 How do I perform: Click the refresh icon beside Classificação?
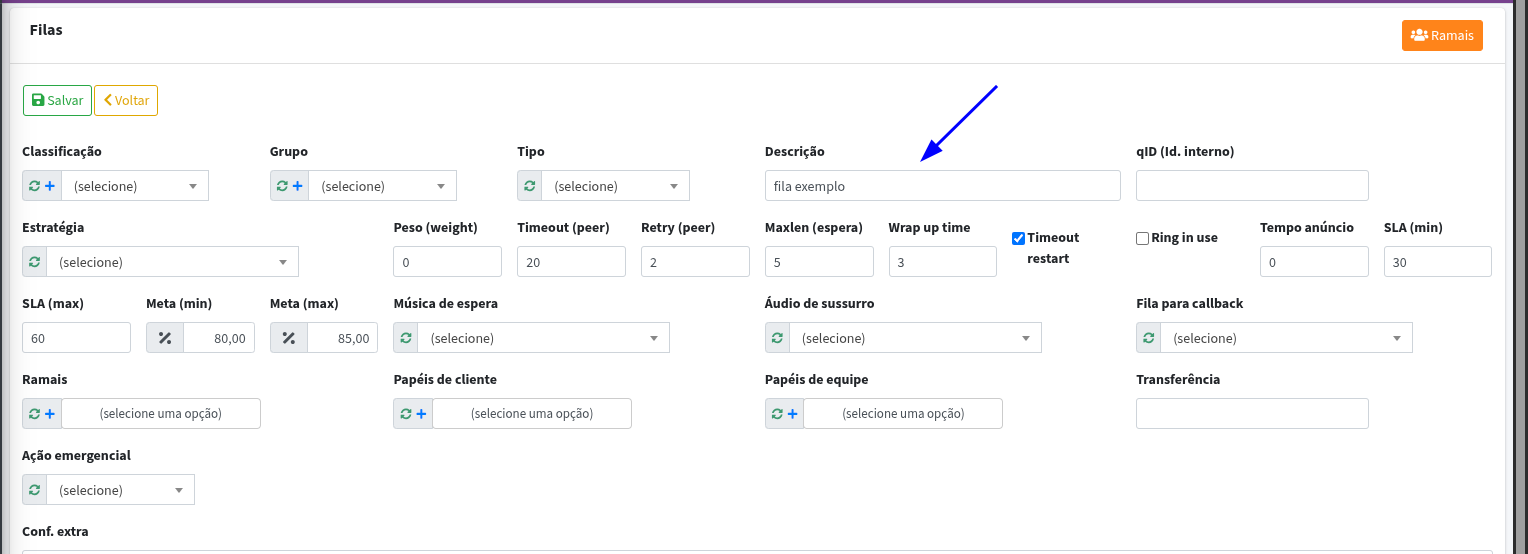click(34, 186)
